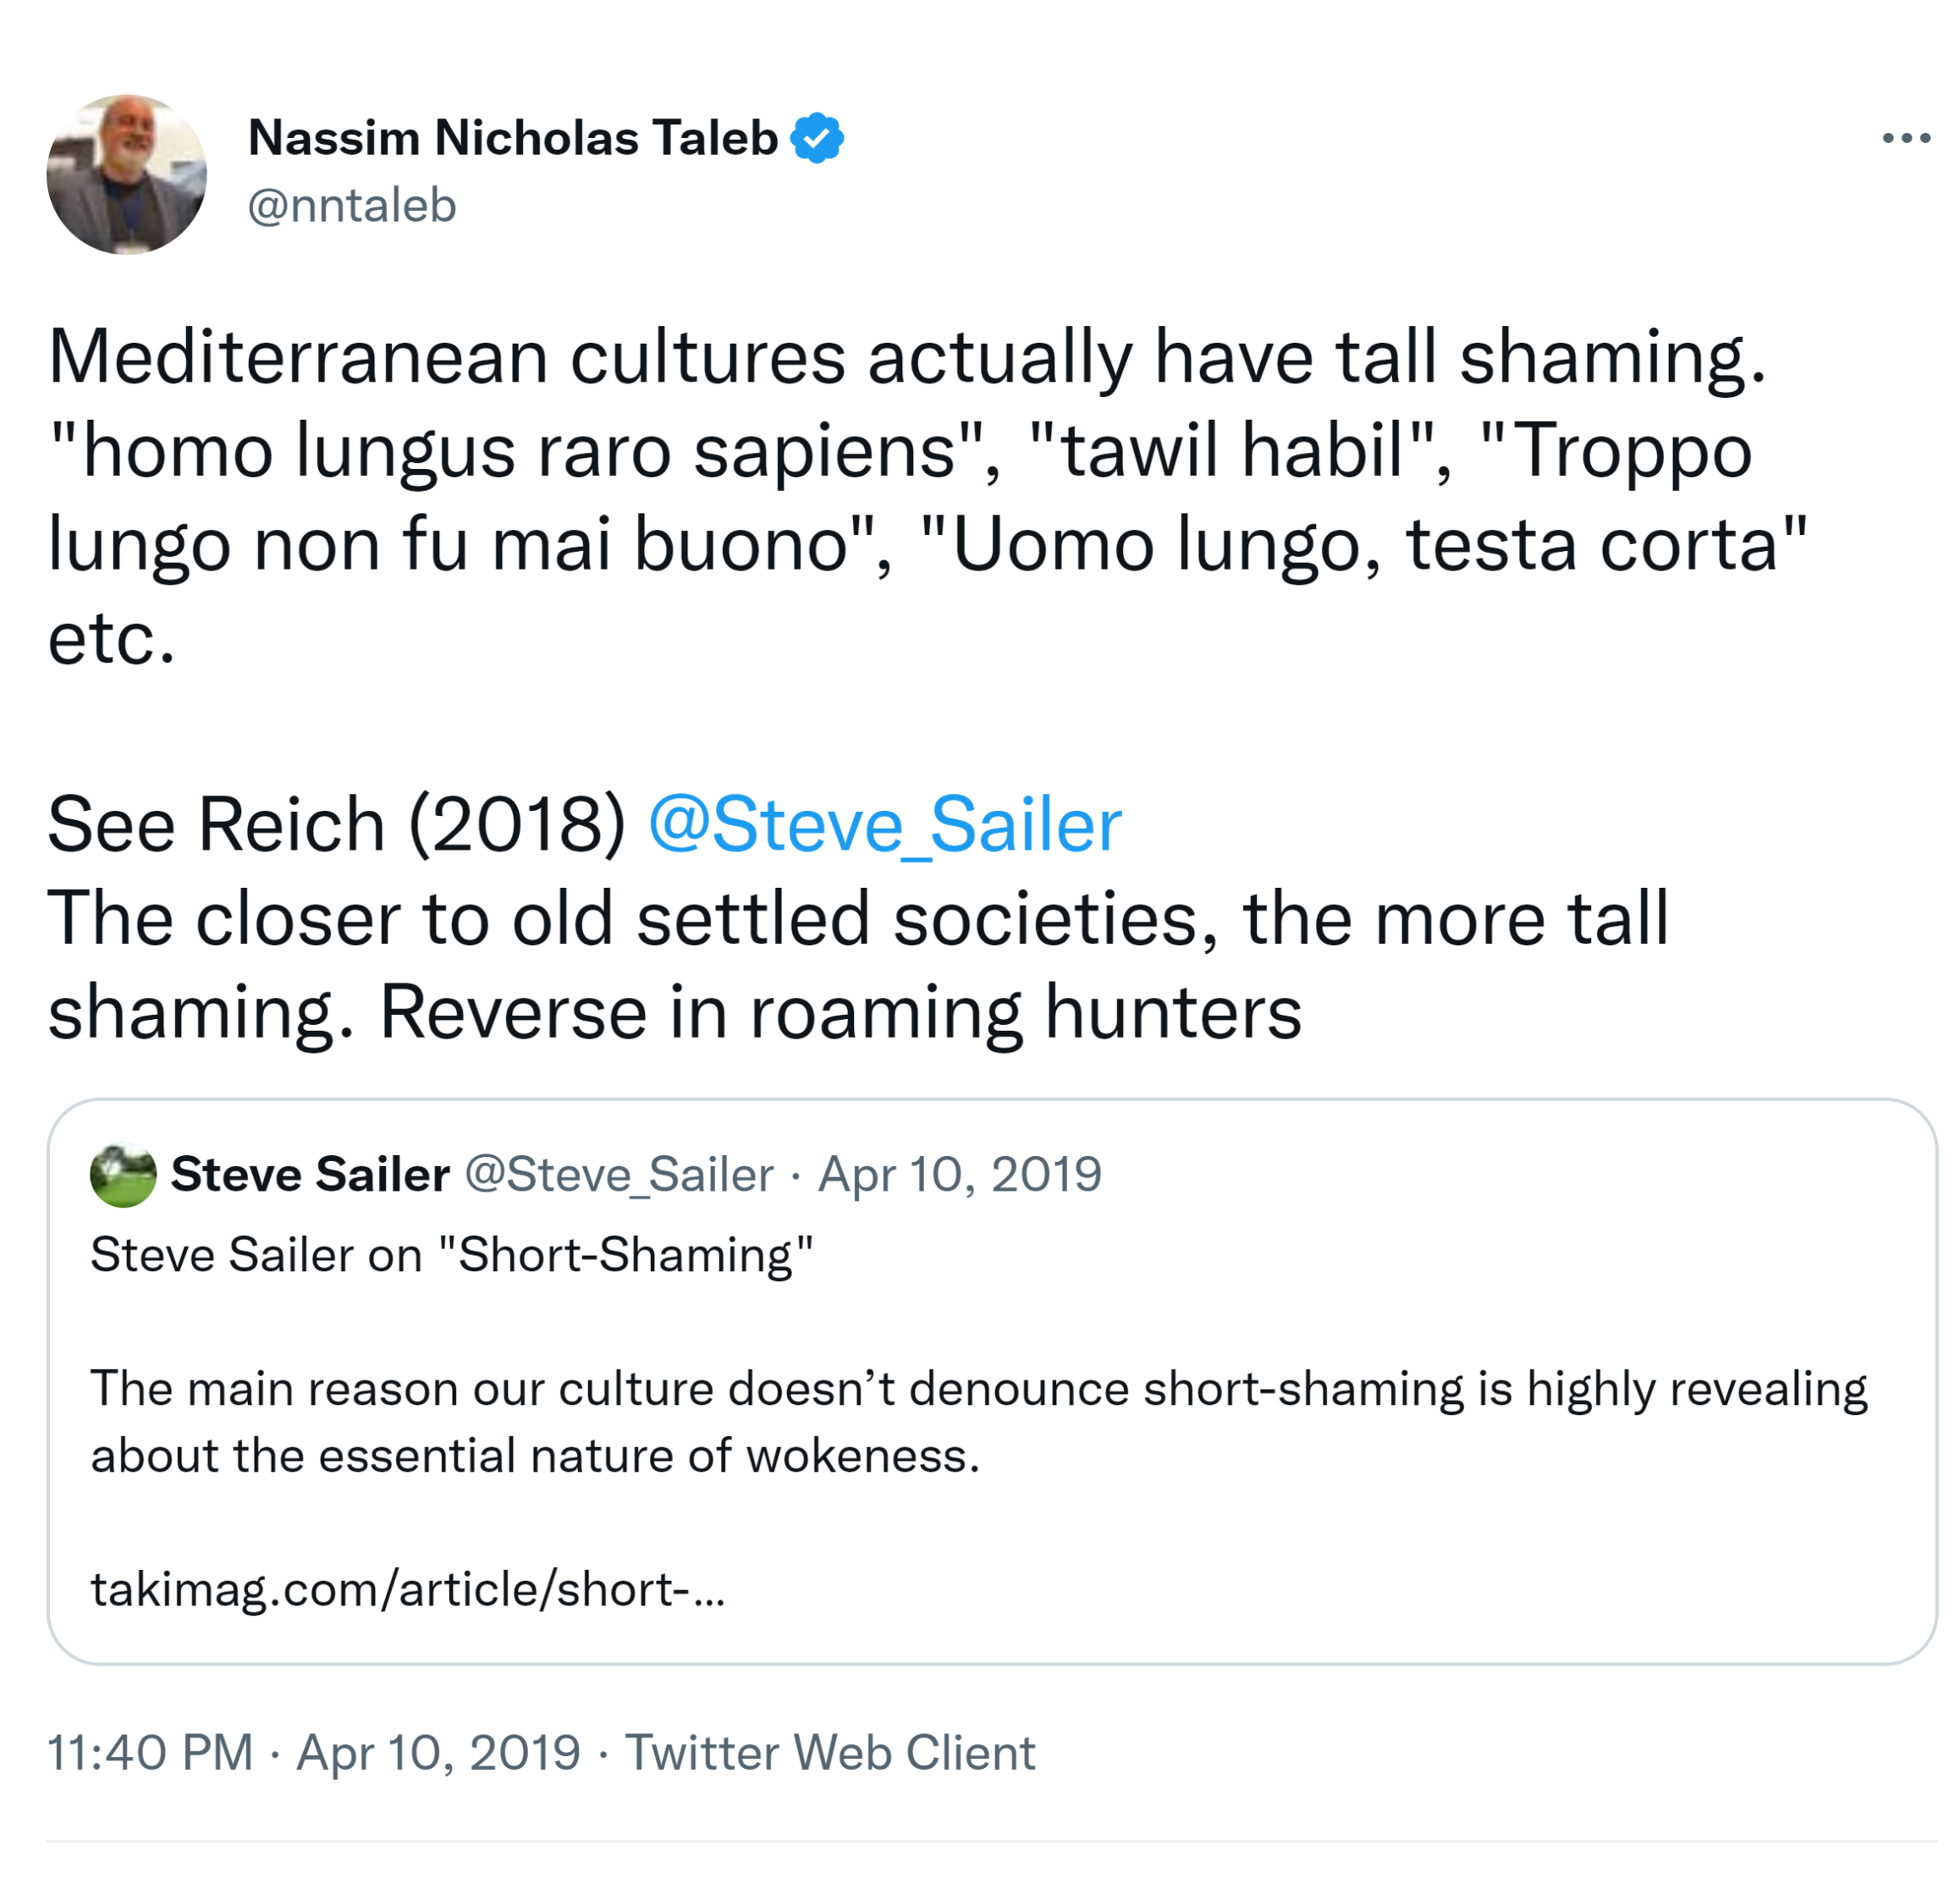Click Steve Sailer's small avatar in quoted tweet
Viewport: 1960px width, 1900px height.
coord(123,1174)
